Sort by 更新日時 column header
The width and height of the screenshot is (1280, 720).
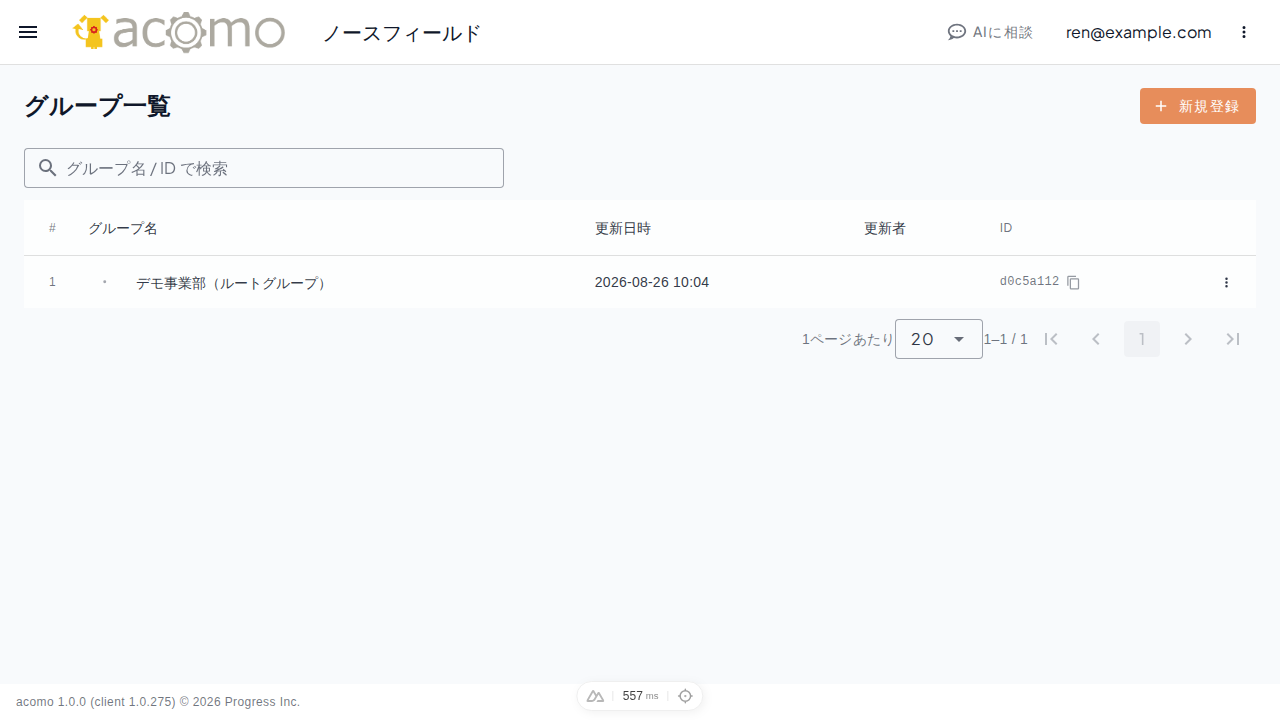click(623, 228)
